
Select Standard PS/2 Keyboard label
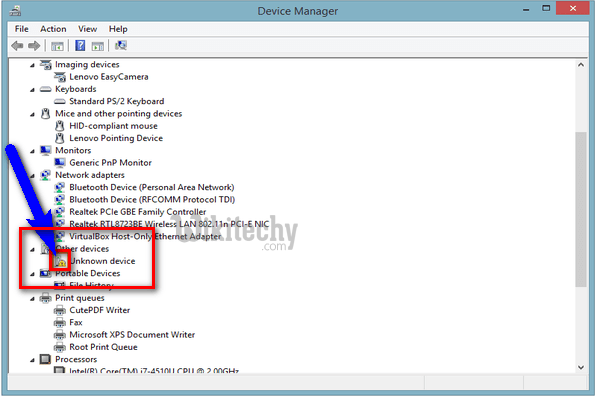[x=117, y=101]
